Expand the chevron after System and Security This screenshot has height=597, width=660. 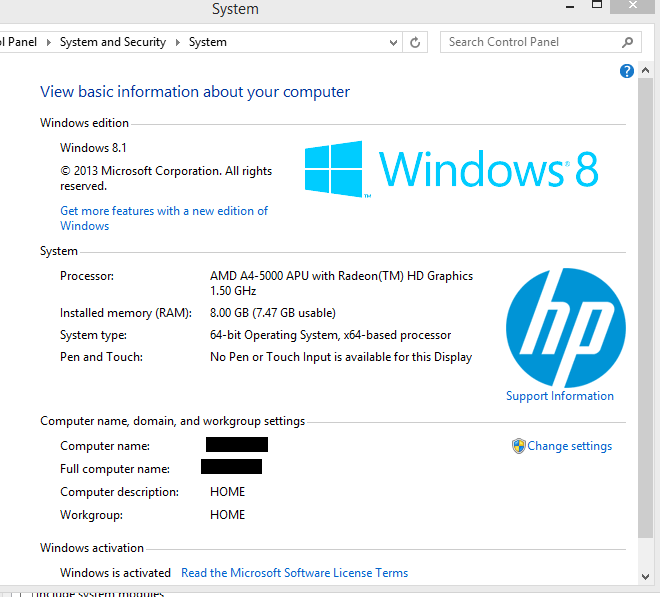(178, 42)
